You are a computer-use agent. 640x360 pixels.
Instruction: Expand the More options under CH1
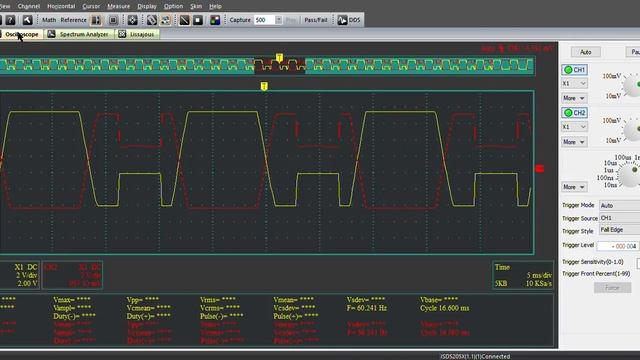[x=574, y=98]
